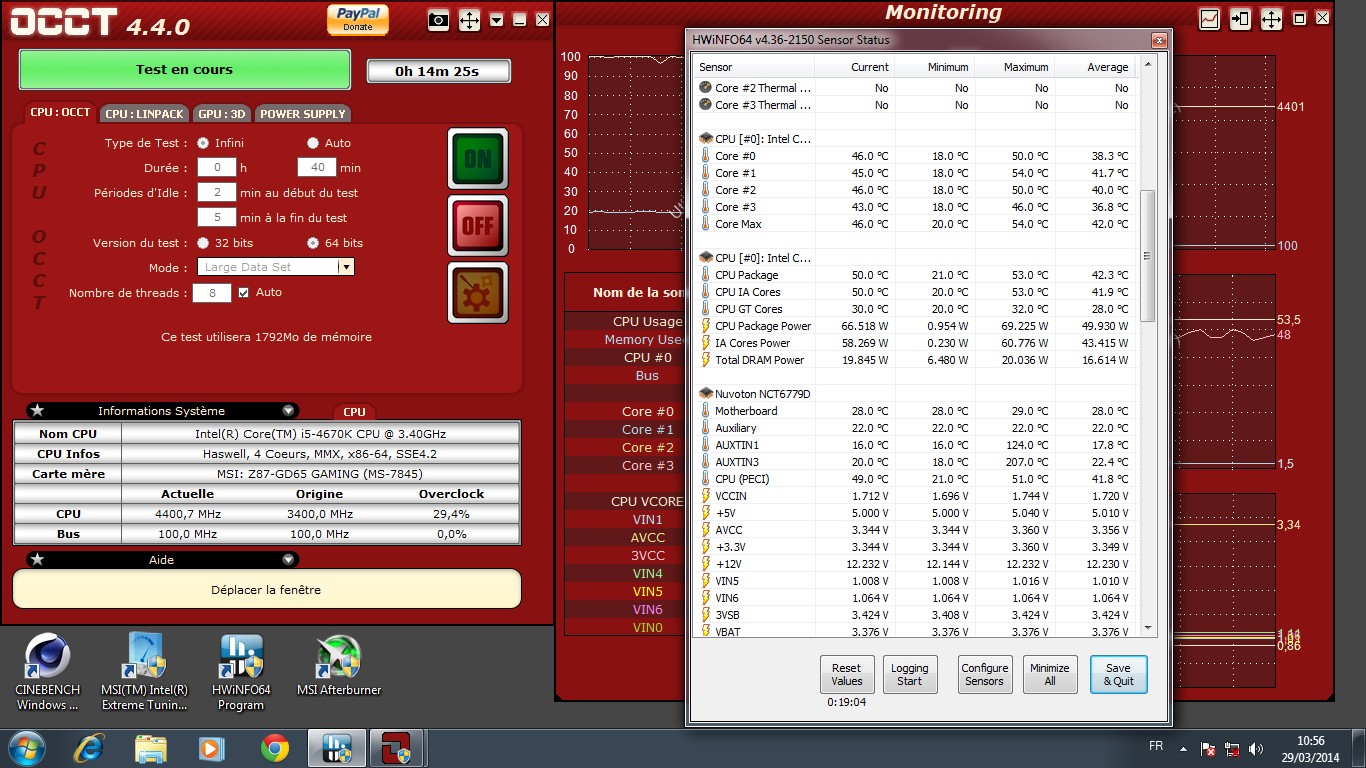Click the Monitoring dock-to-window icon
This screenshot has height=768, width=1366.
(x=1241, y=18)
